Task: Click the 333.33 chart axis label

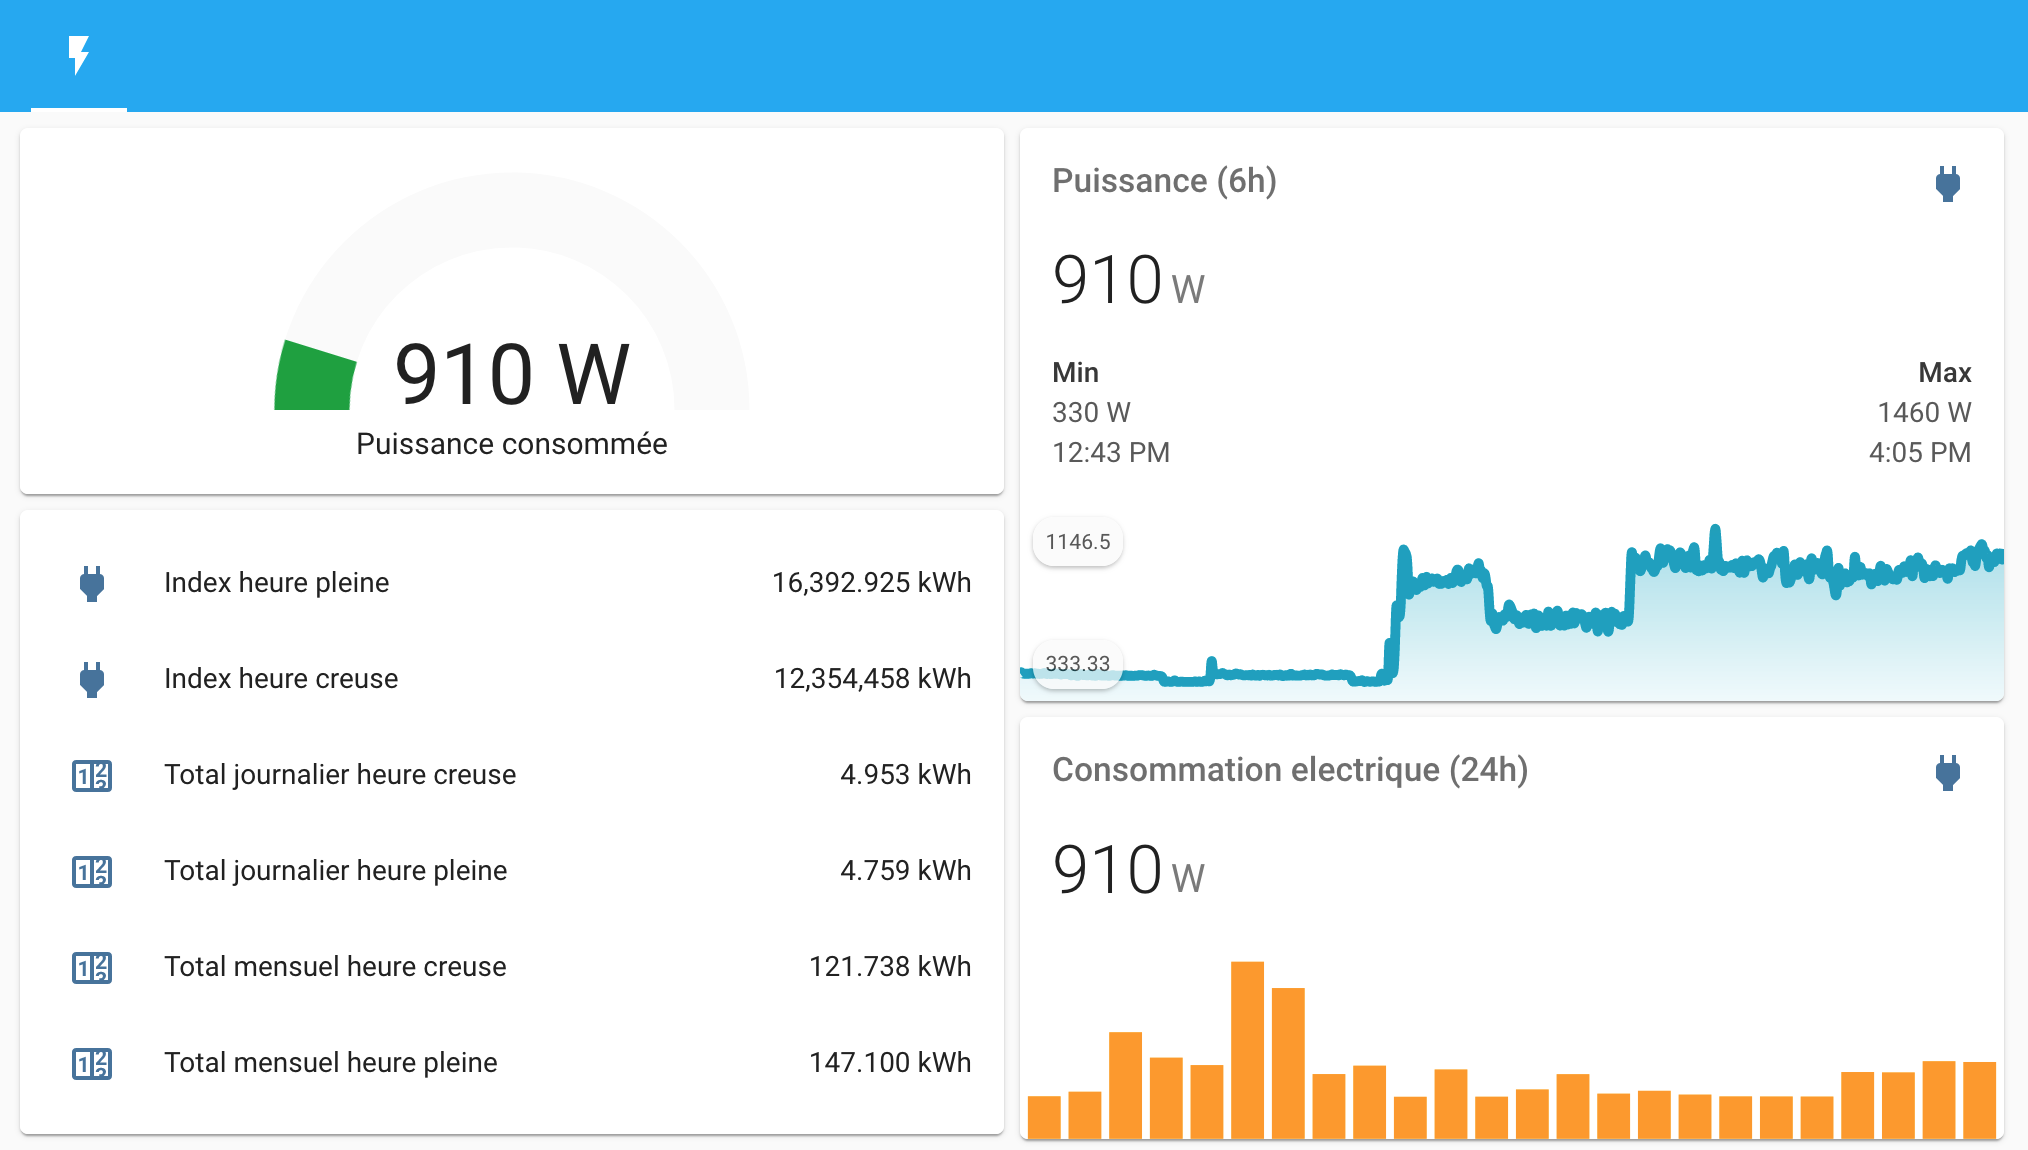Action: 1078,664
